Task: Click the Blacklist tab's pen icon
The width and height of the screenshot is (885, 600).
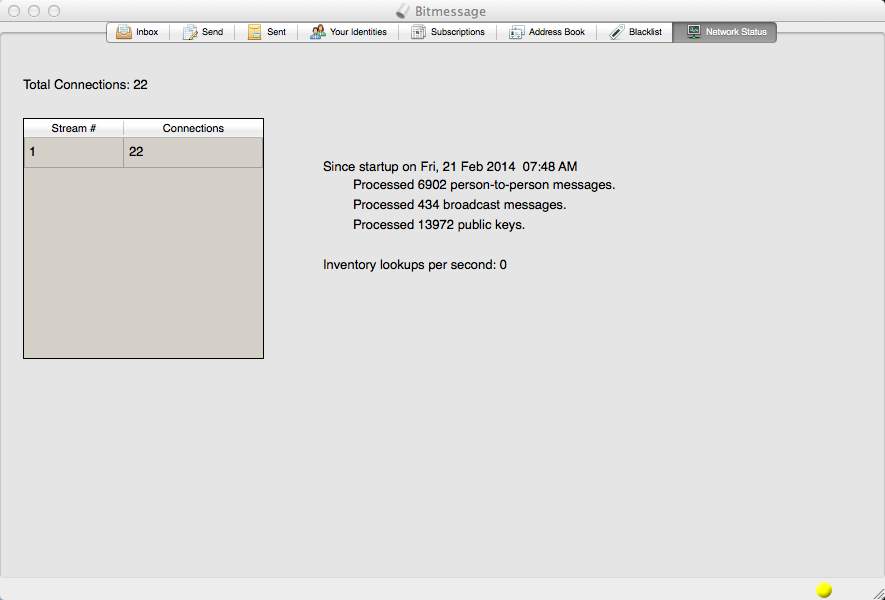Action: 617,32
